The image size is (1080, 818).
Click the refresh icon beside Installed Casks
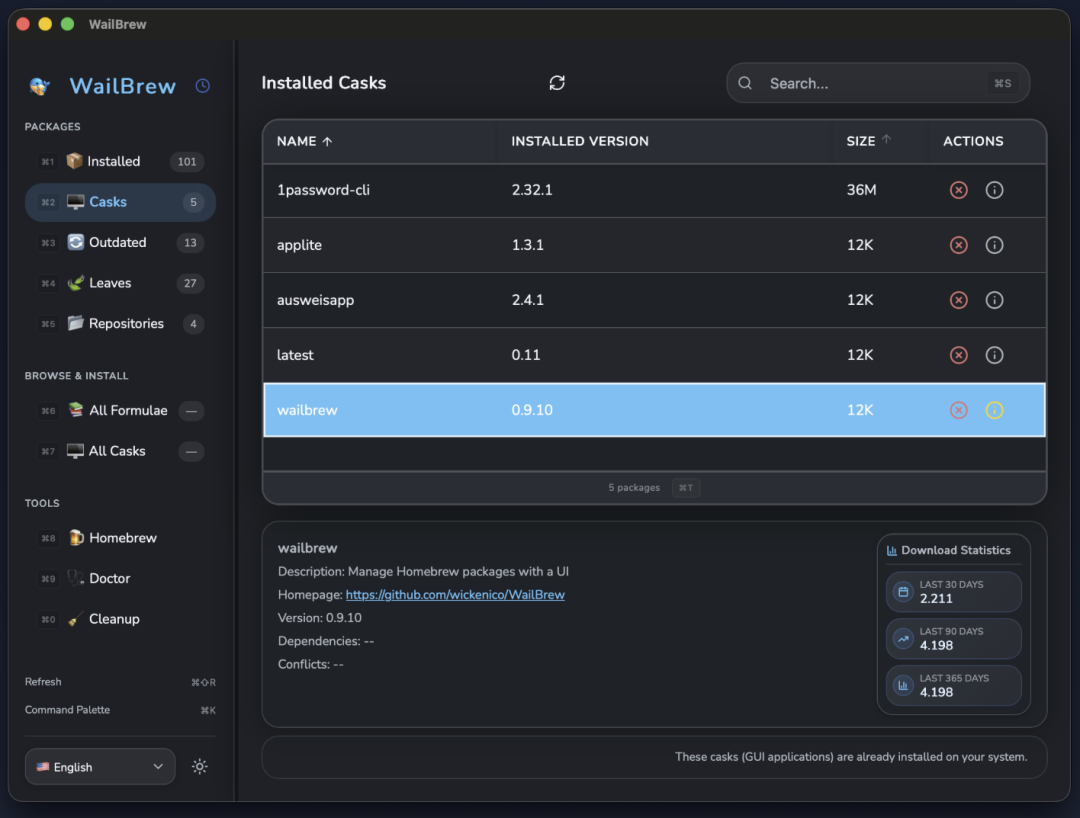click(557, 83)
